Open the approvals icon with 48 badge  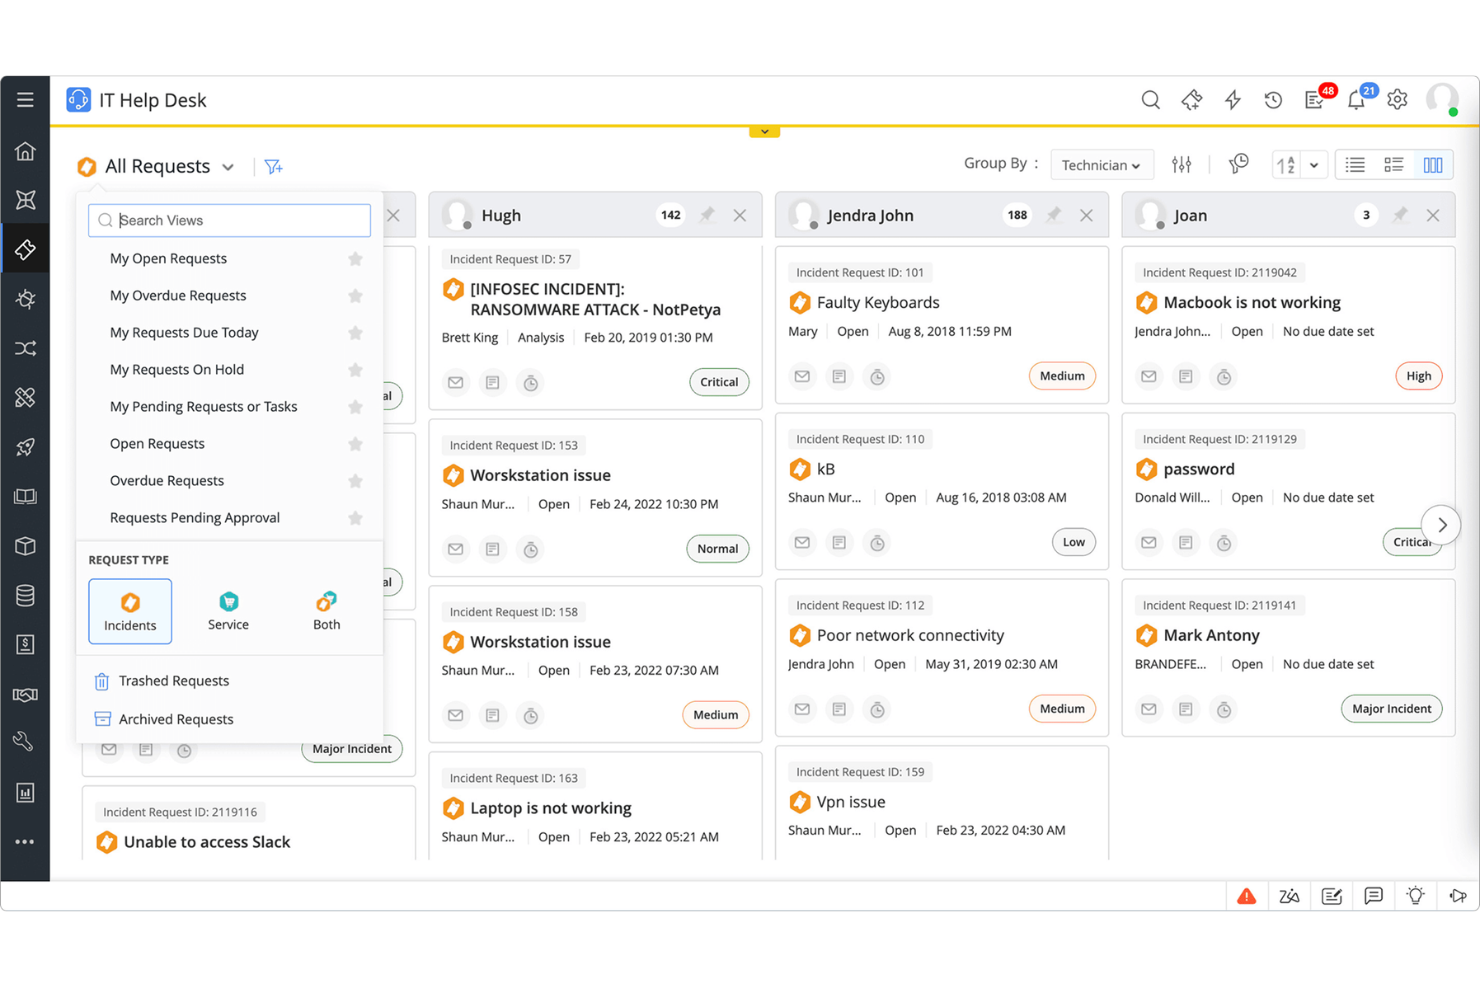(x=1314, y=100)
